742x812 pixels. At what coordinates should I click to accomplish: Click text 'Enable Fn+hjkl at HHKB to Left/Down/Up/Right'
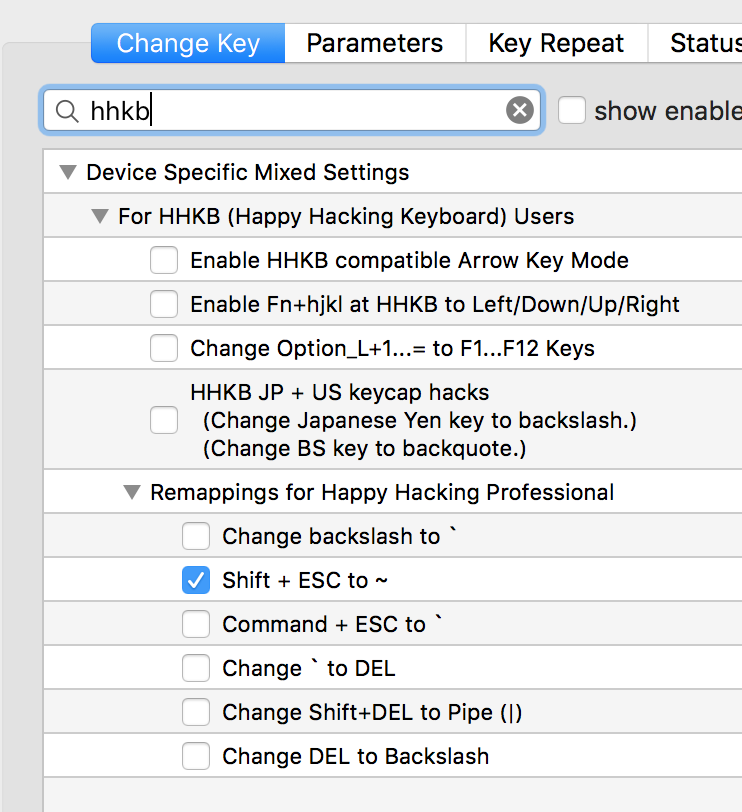point(435,304)
